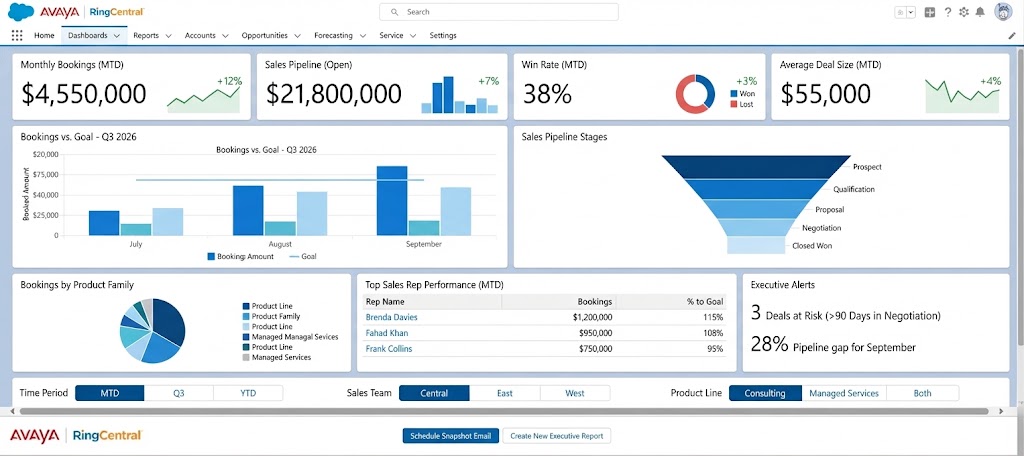Click the Avaya logo in header

point(59,12)
